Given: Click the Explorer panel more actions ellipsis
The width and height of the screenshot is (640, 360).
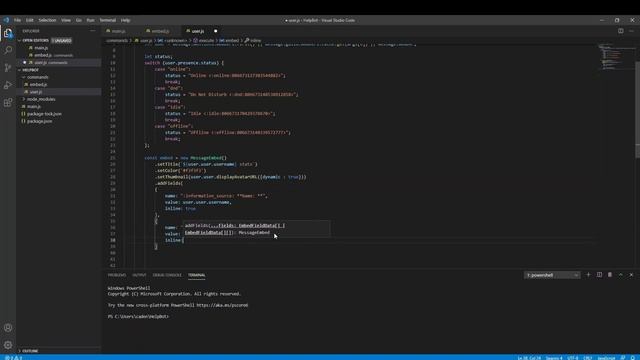Looking at the screenshot, I should point(93,31).
